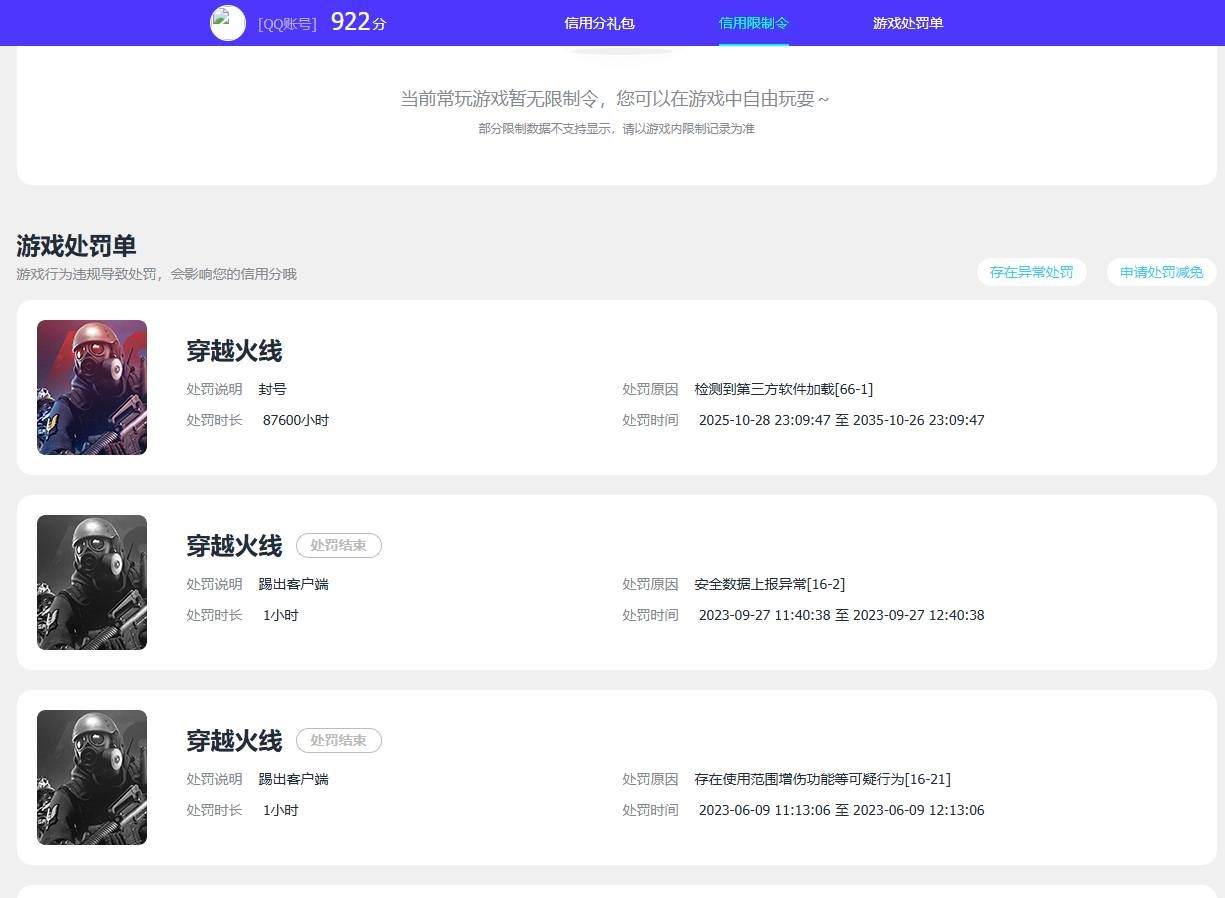This screenshot has height=898, width=1225.
Task: Click the 穿越火线 title of the 封号 card
Action: tap(234, 351)
